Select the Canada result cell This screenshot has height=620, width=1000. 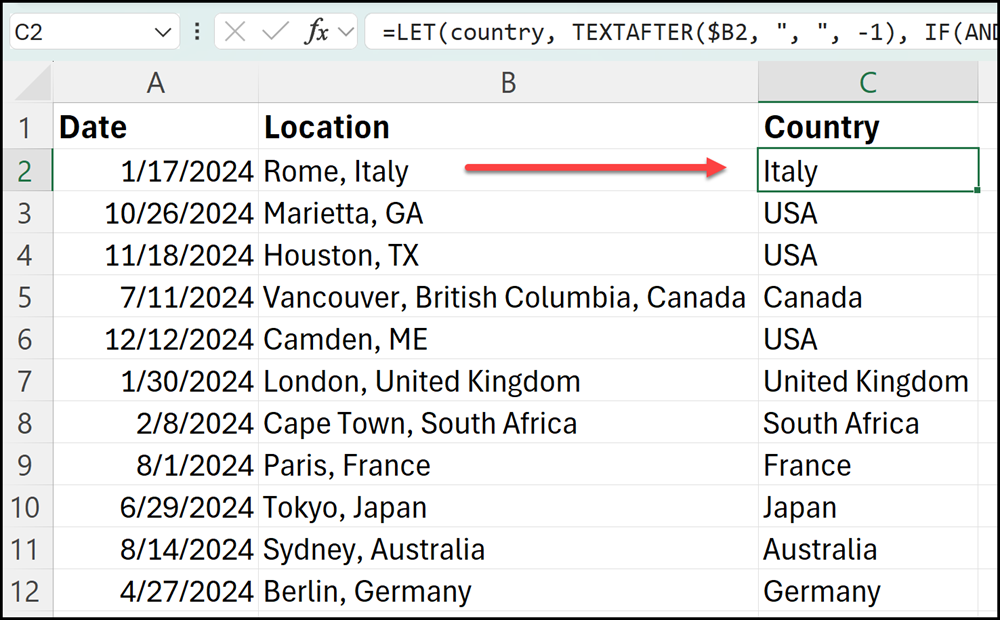pos(868,297)
